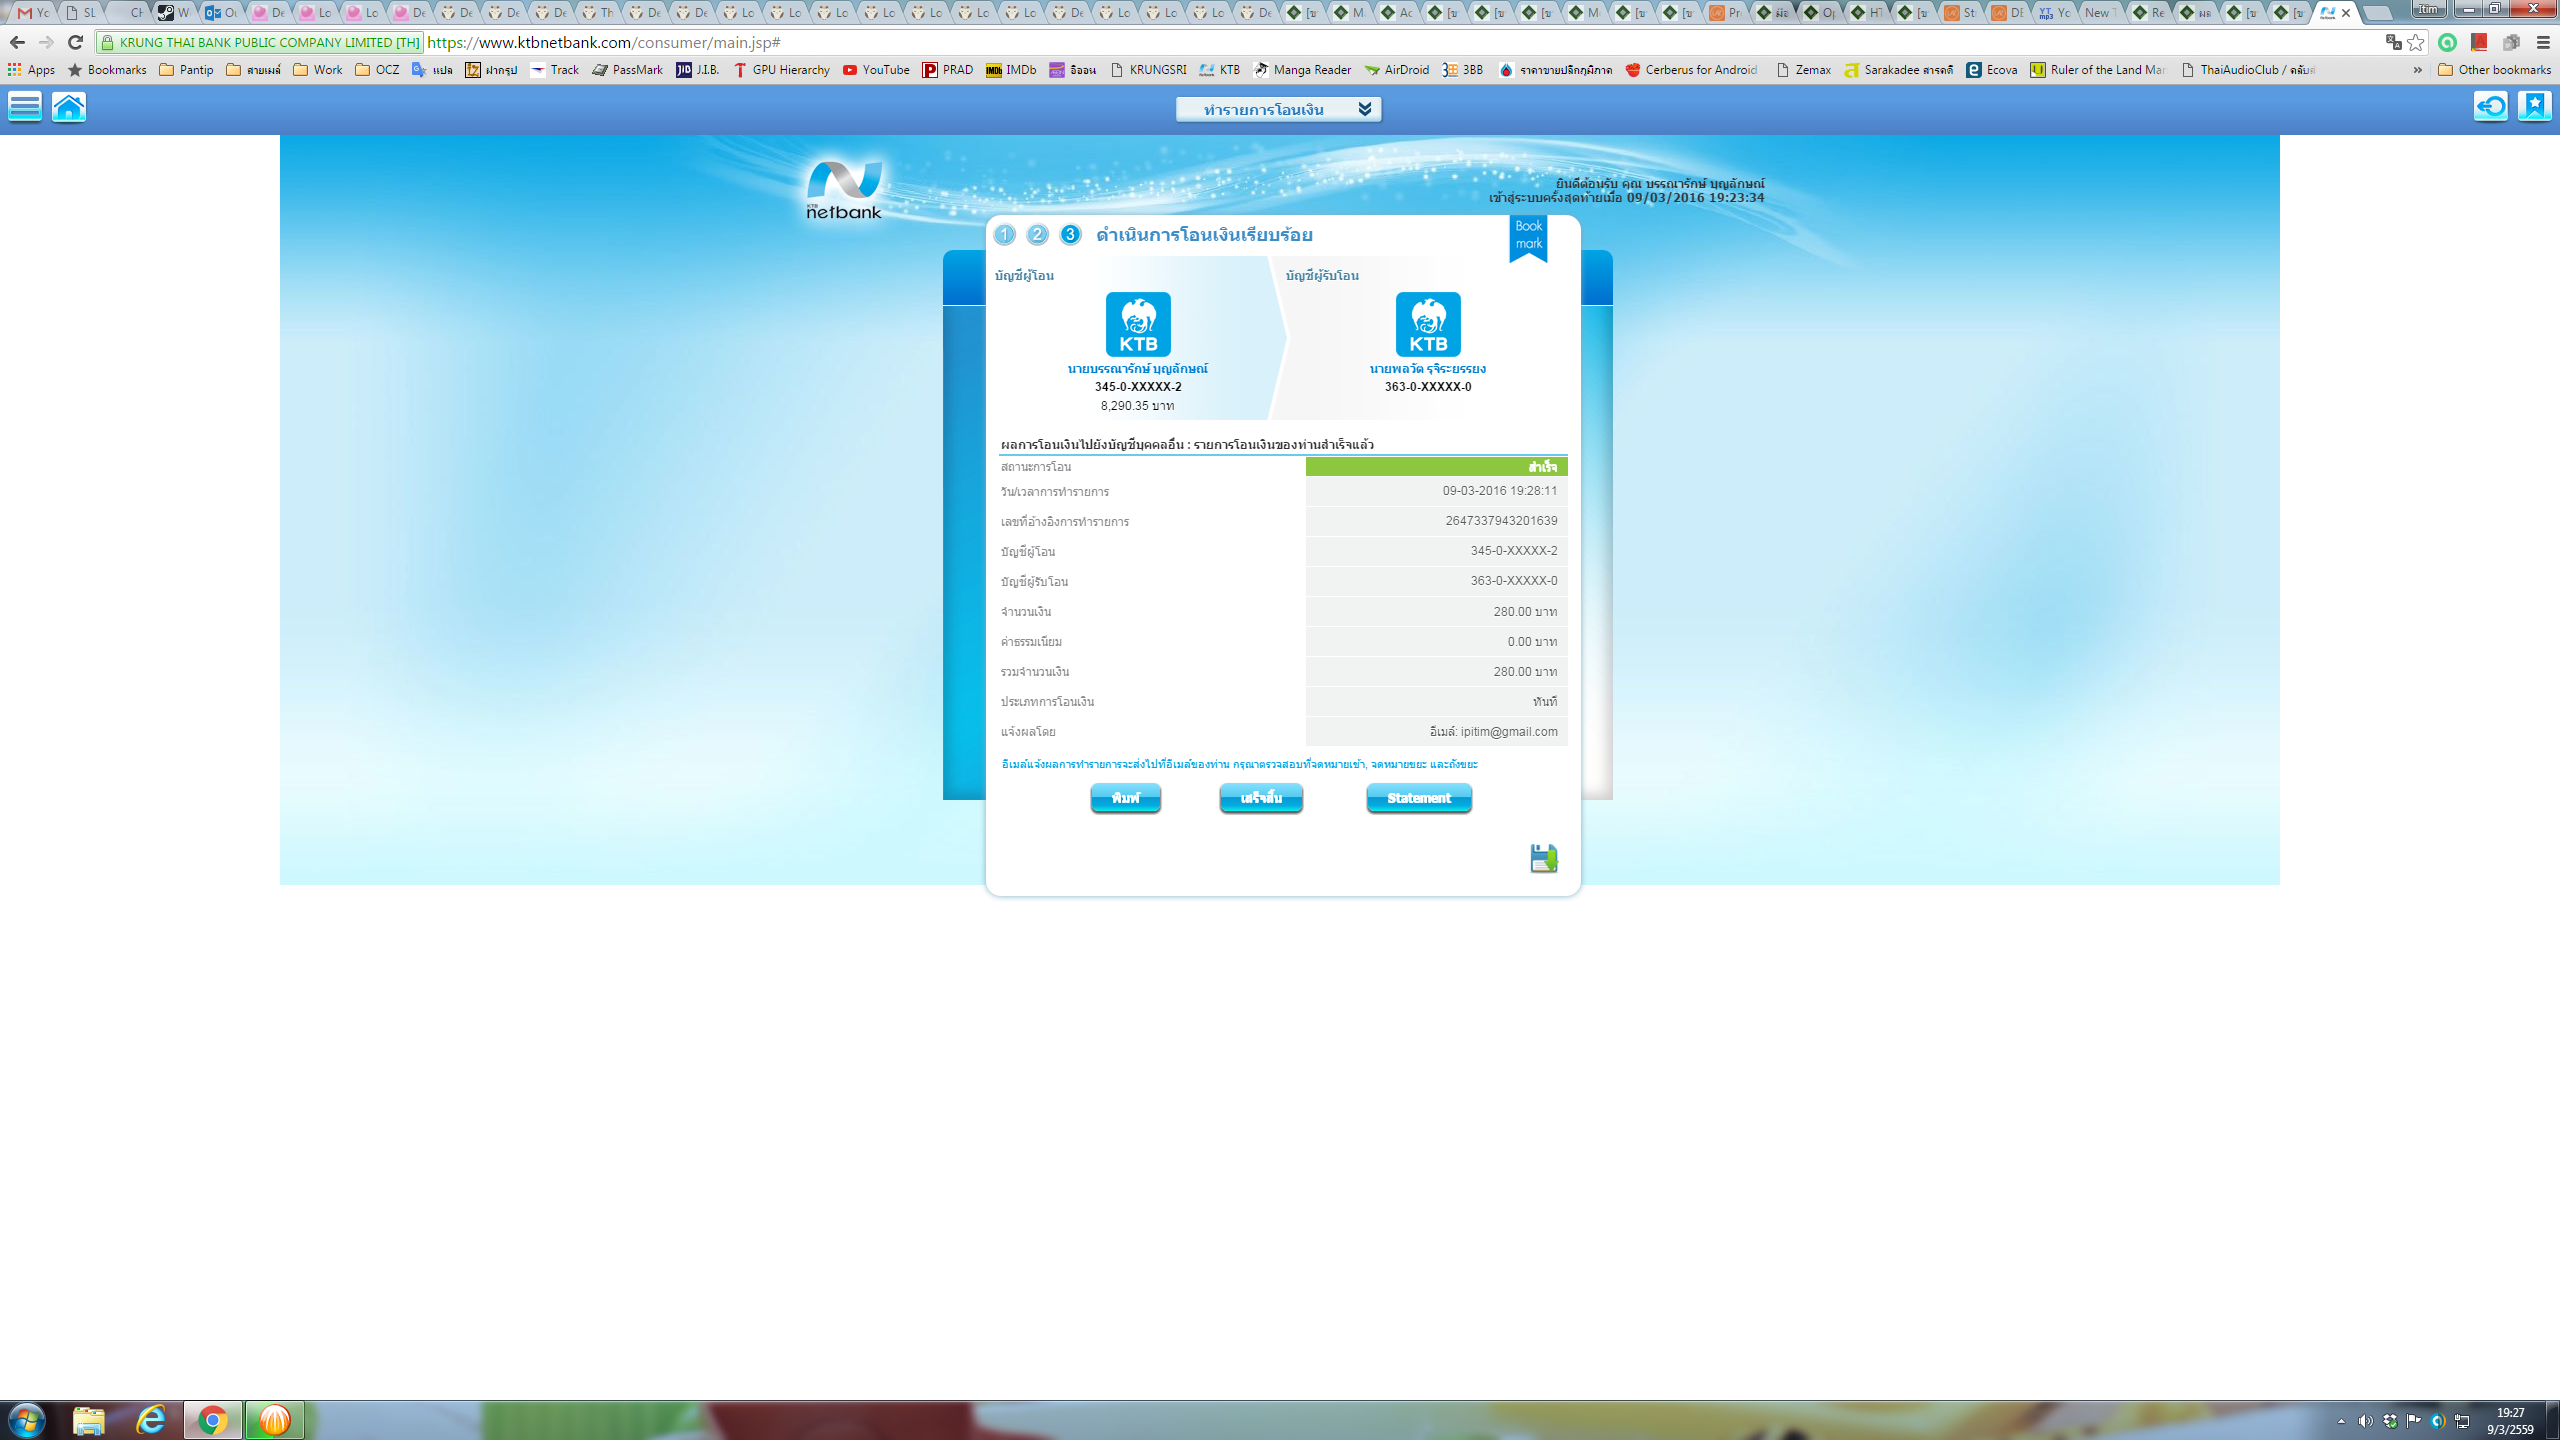This screenshot has width=2560, height=1440.
Task: Click the step 2 circle indicator
Action: pyautogui.click(x=1038, y=235)
